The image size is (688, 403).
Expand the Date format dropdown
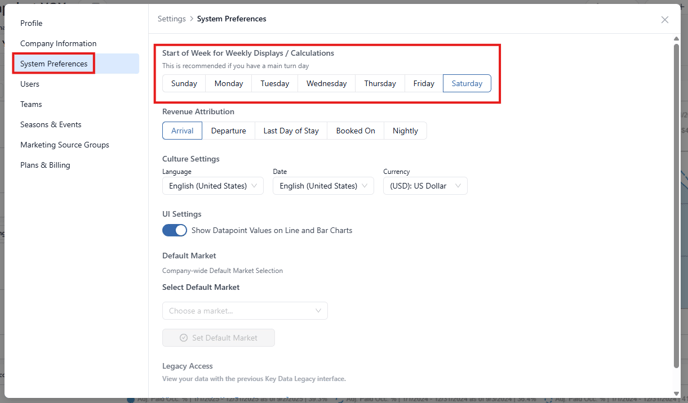coord(323,186)
